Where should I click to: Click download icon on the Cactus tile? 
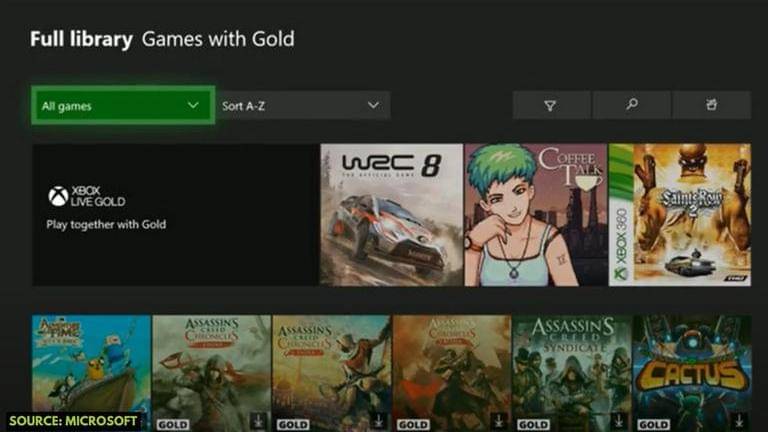click(739, 421)
